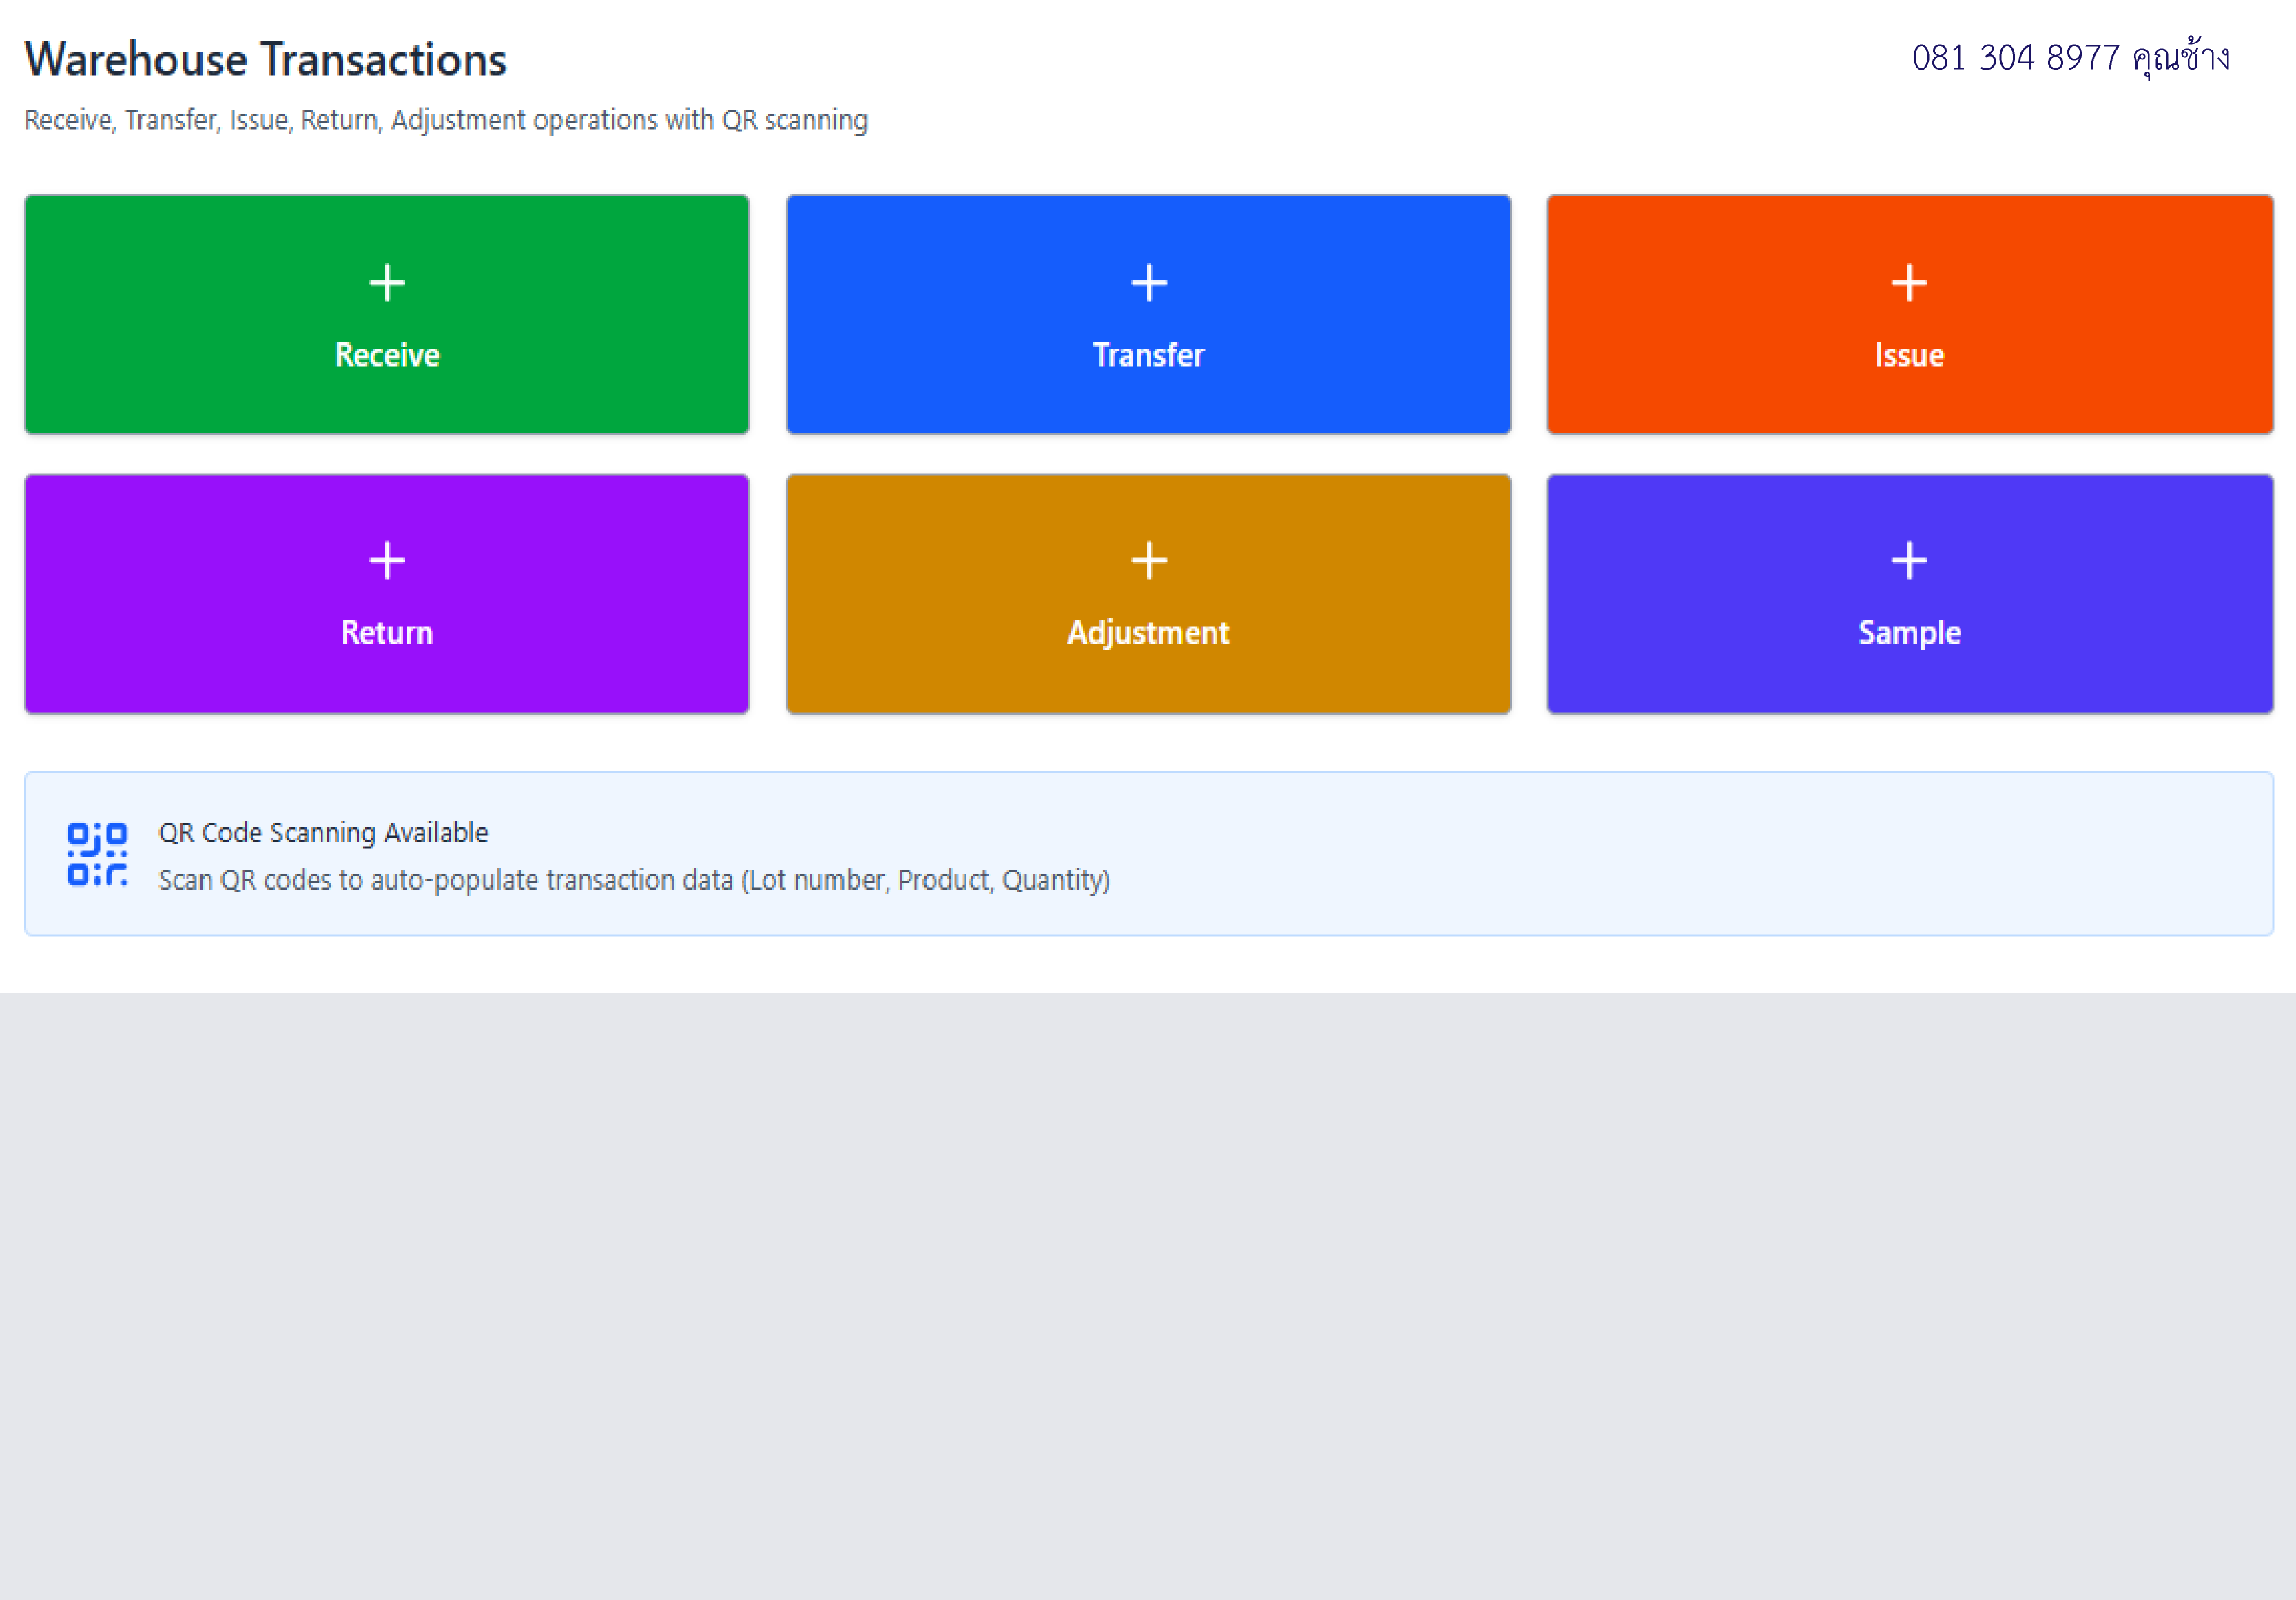The height and width of the screenshot is (1600, 2296).
Task: Select the orange Issue label
Action: tap(1909, 355)
